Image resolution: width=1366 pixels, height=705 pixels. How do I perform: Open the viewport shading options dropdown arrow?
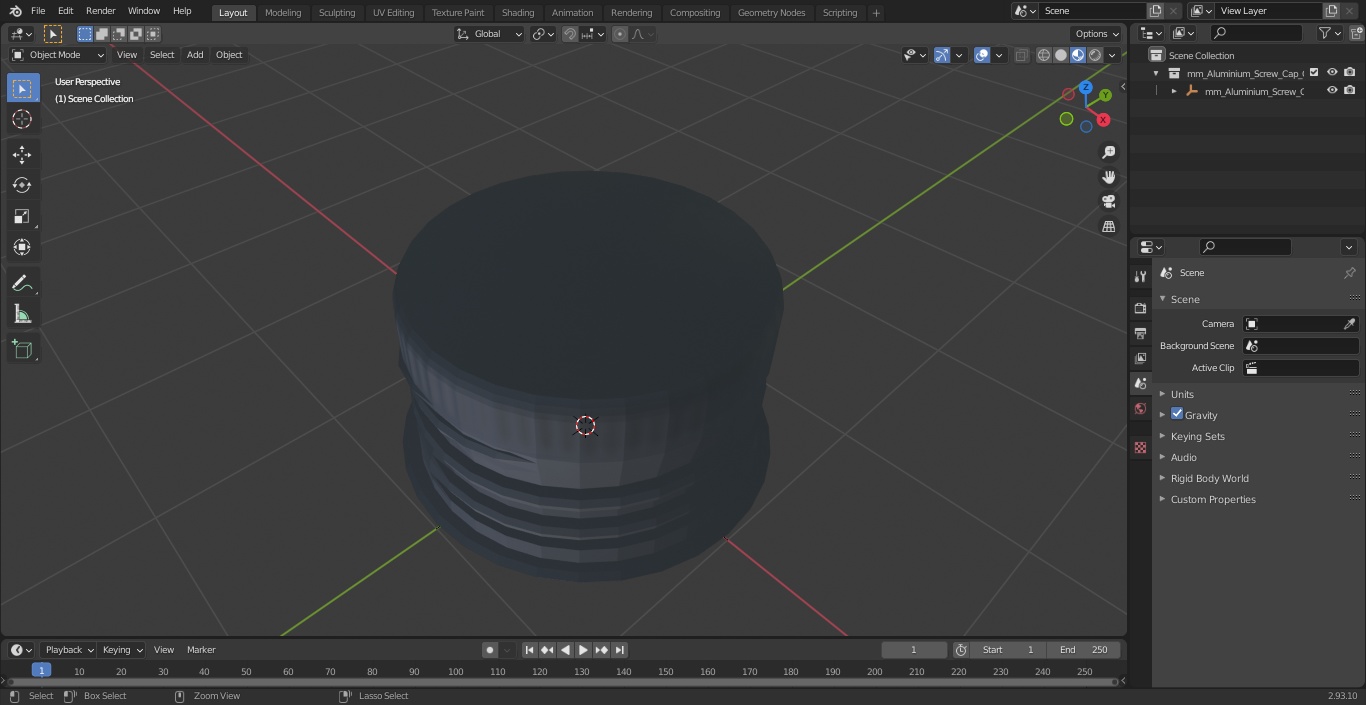point(1112,55)
